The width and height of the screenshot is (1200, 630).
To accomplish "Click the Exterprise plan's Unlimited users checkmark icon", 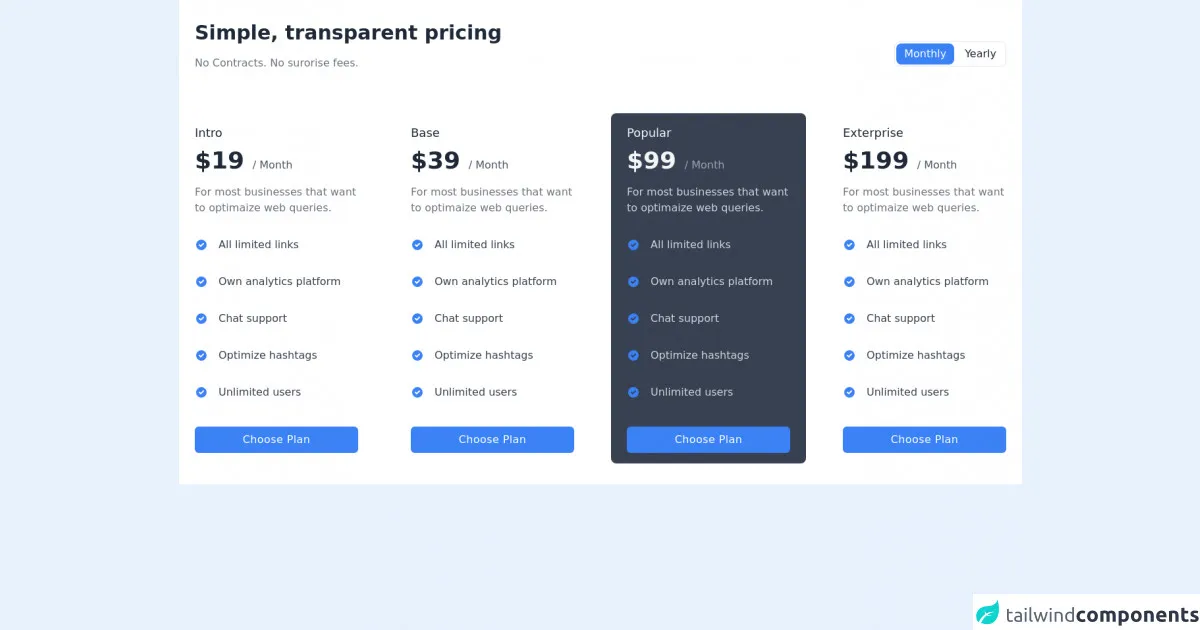I will click(849, 393).
